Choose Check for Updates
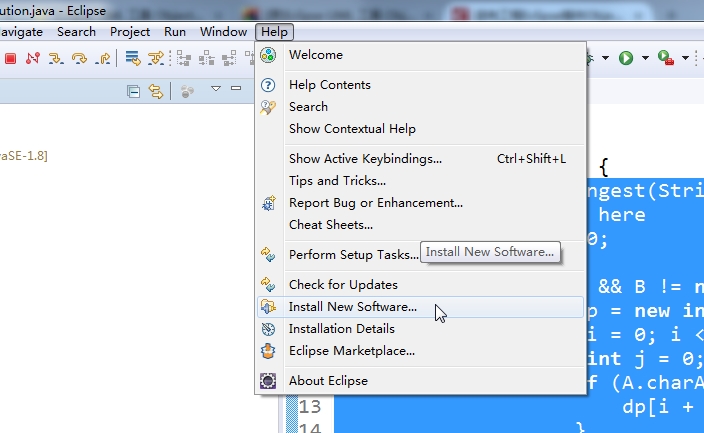 [x=421, y=285]
